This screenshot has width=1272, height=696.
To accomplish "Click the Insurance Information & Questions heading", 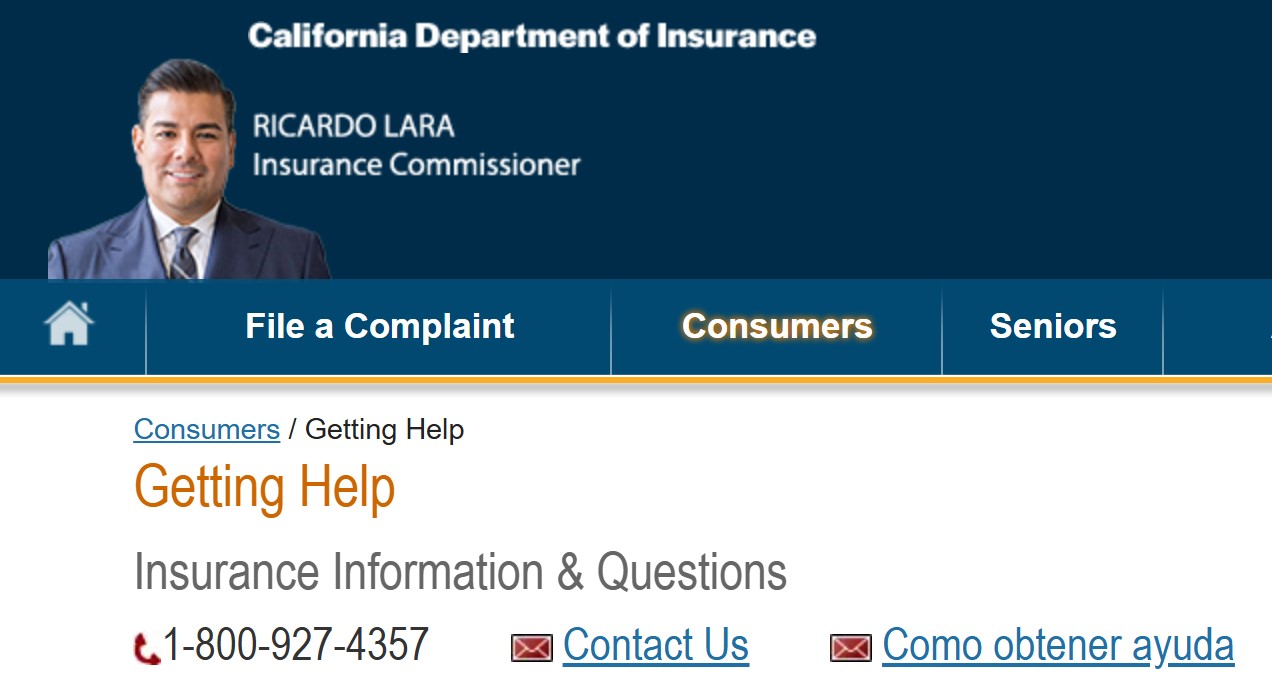I will (x=460, y=572).
